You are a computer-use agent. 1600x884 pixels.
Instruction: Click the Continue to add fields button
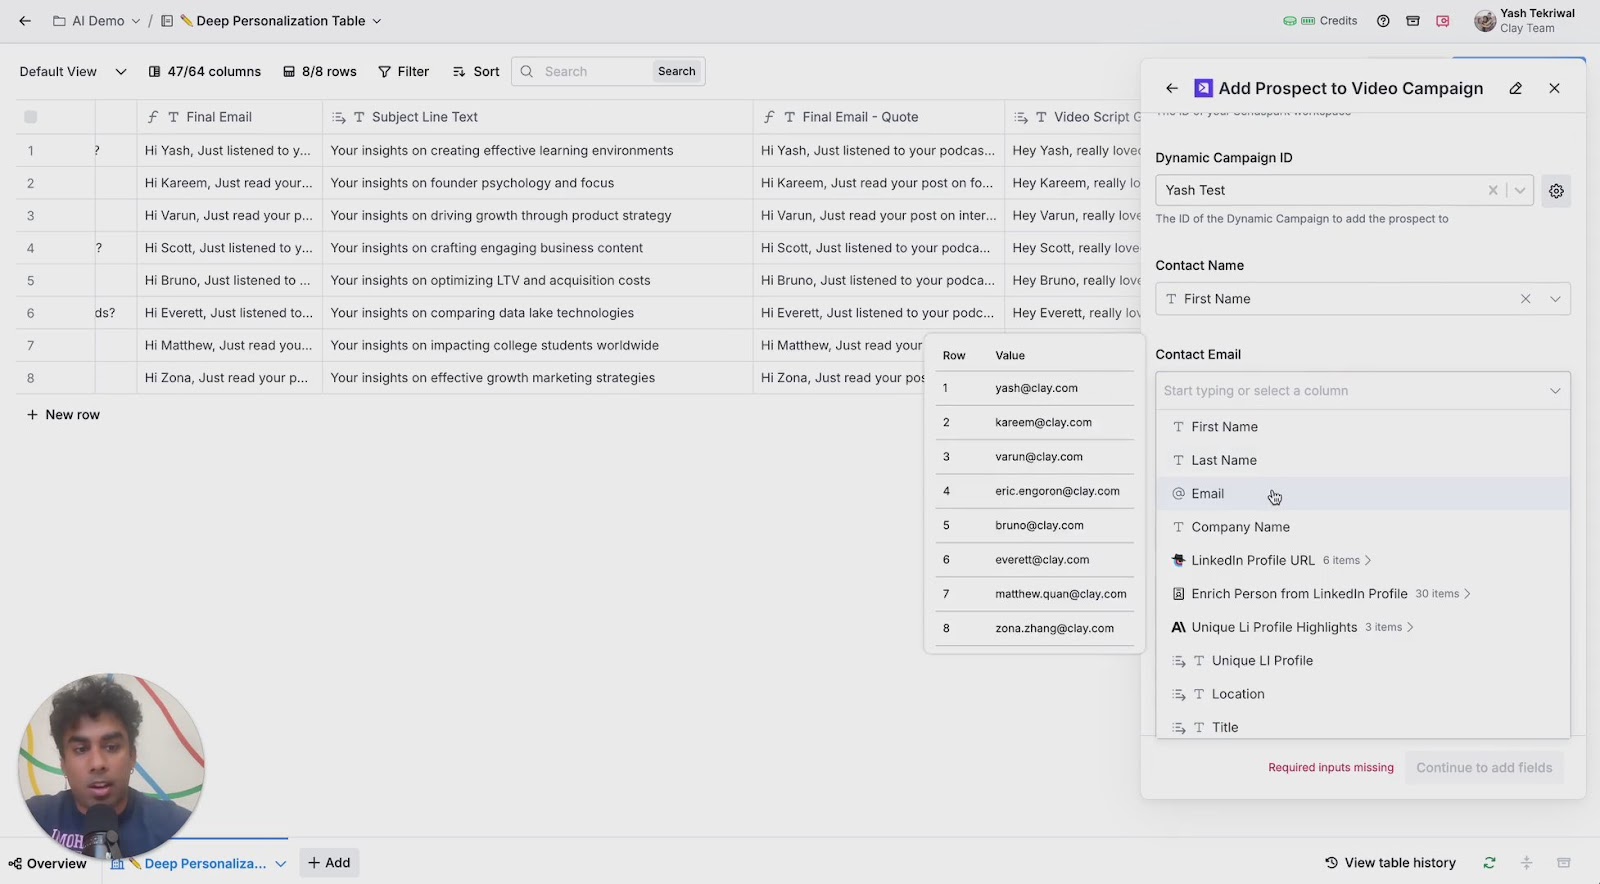[x=1484, y=768]
